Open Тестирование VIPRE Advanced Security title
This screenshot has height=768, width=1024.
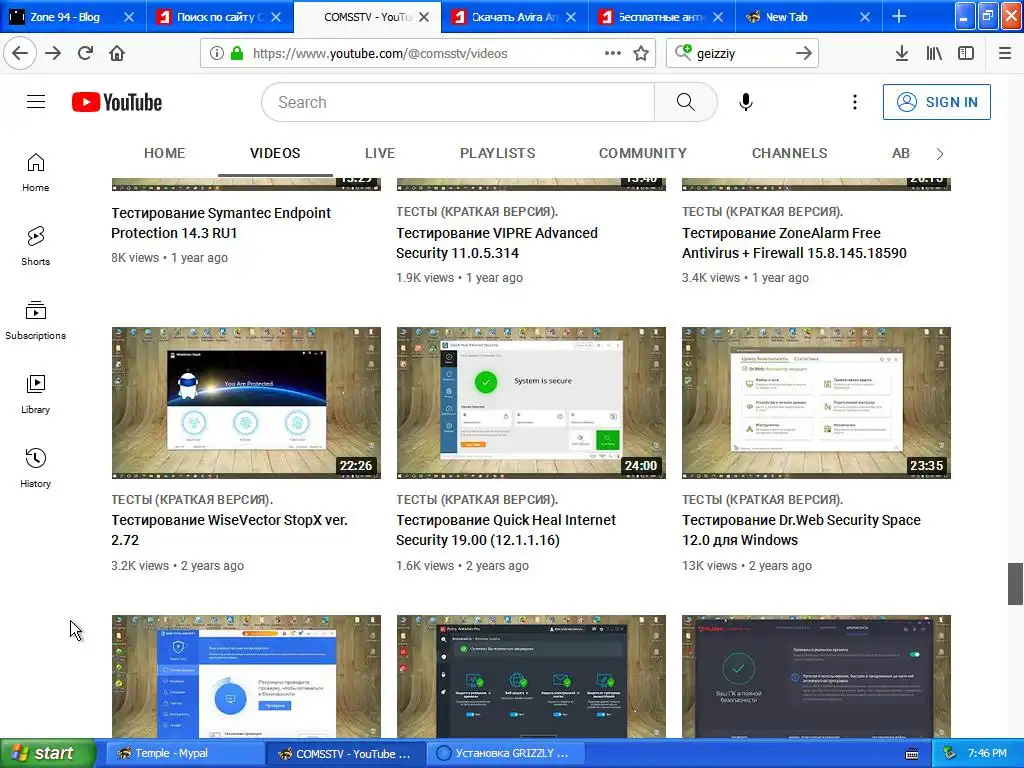(x=496, y=243)
